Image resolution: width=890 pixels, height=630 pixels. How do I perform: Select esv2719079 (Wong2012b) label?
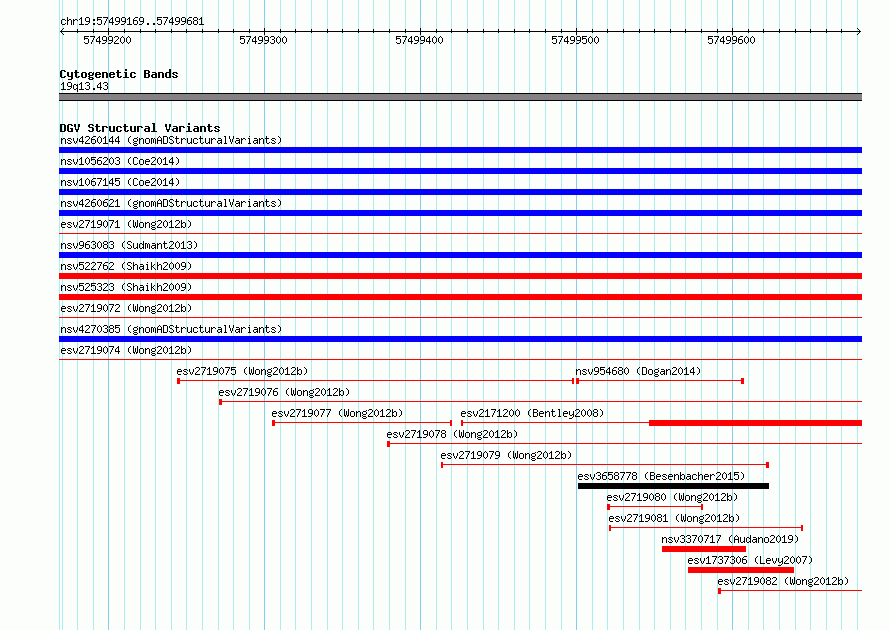coord(506,455)
